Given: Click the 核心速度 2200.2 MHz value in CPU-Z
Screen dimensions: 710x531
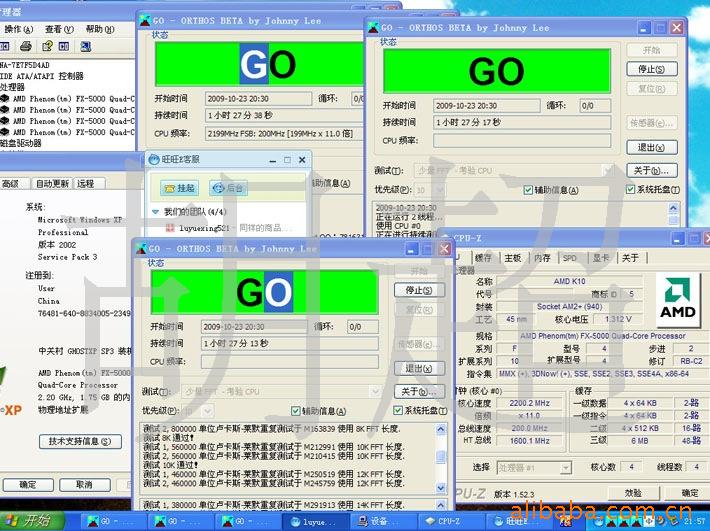Looking at the screenshot, I should coord(529,403).
